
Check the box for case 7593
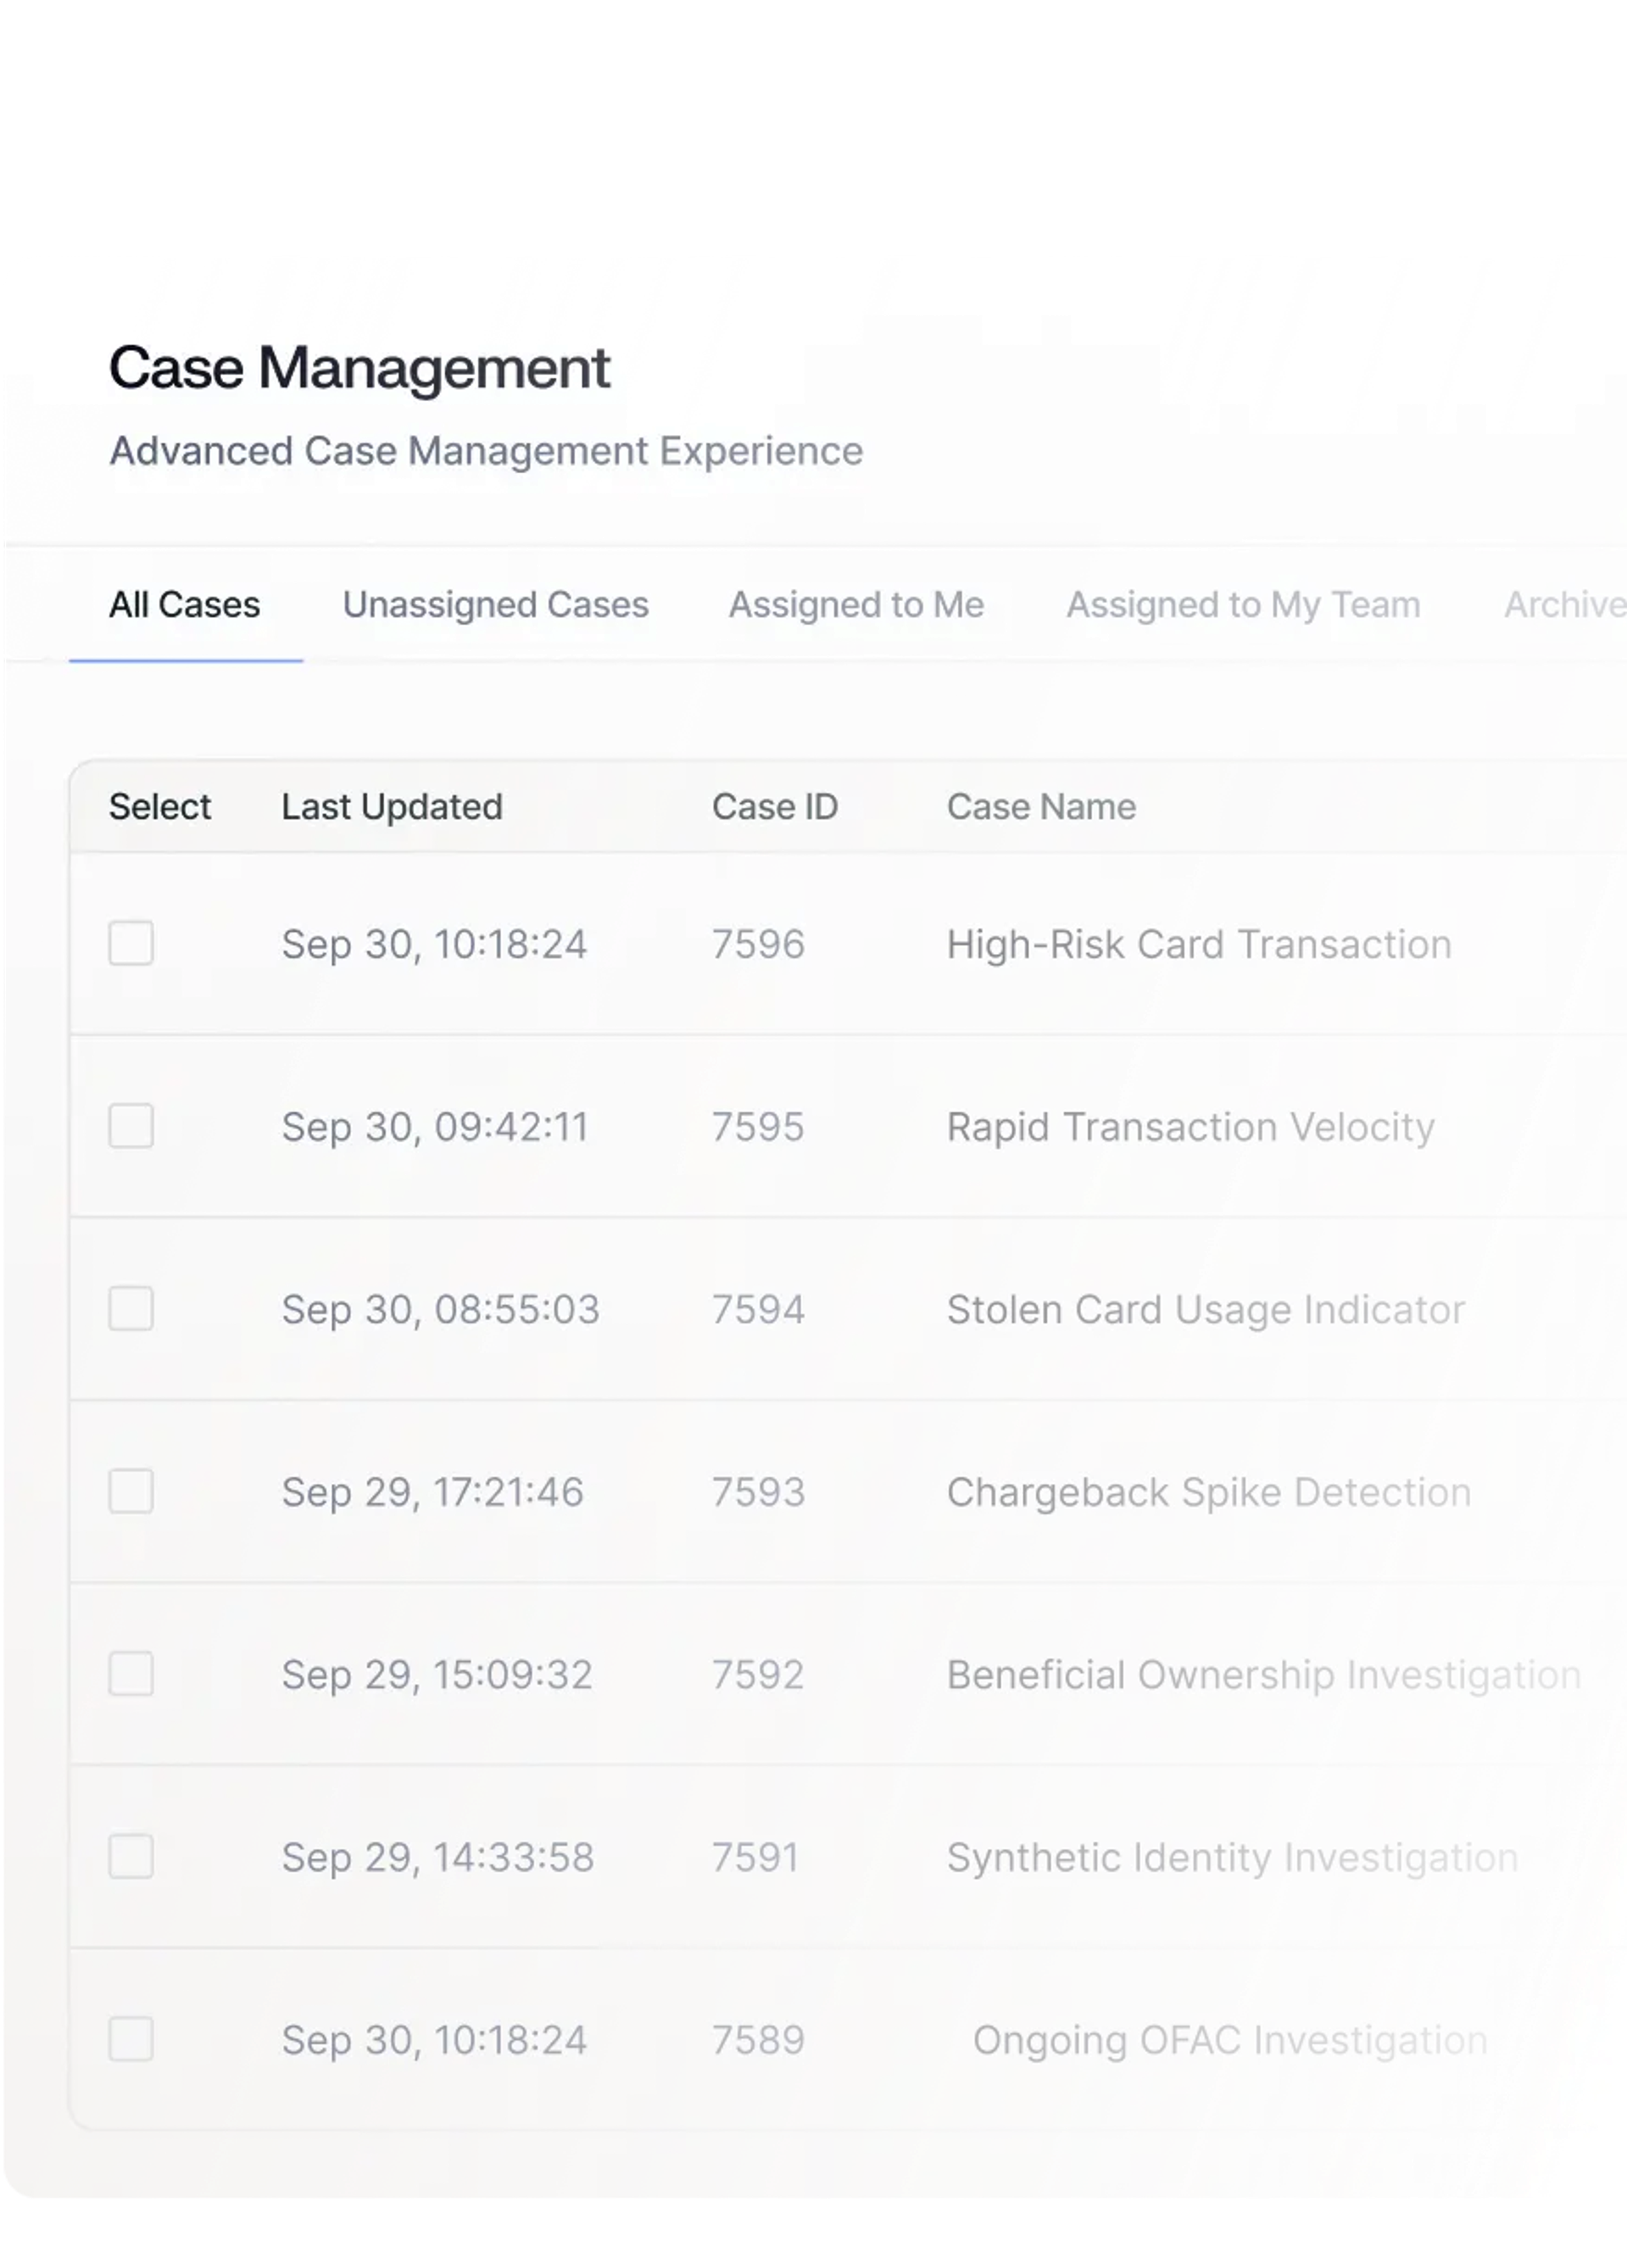131,1491
